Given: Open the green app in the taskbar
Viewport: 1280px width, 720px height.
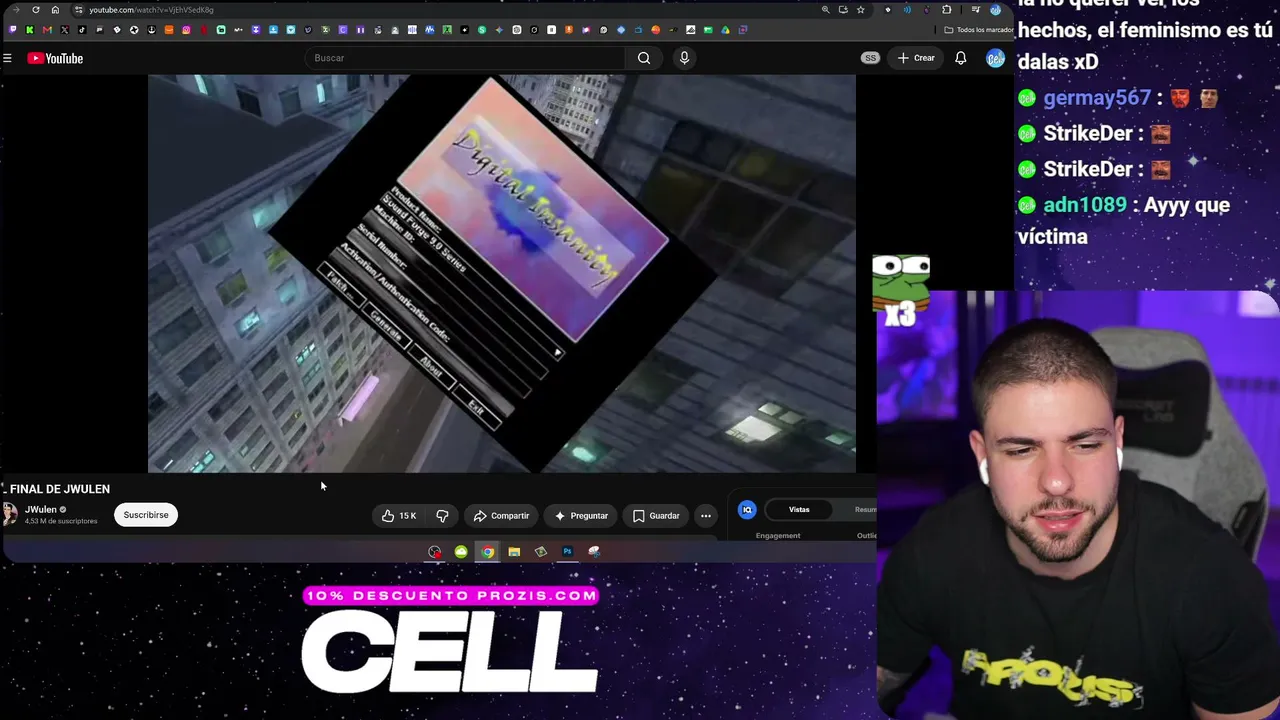Looking at the screenshot, I should (x=461, y=552).
